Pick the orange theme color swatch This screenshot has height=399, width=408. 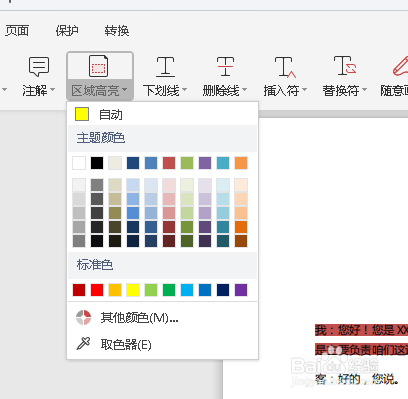(241, 163)
